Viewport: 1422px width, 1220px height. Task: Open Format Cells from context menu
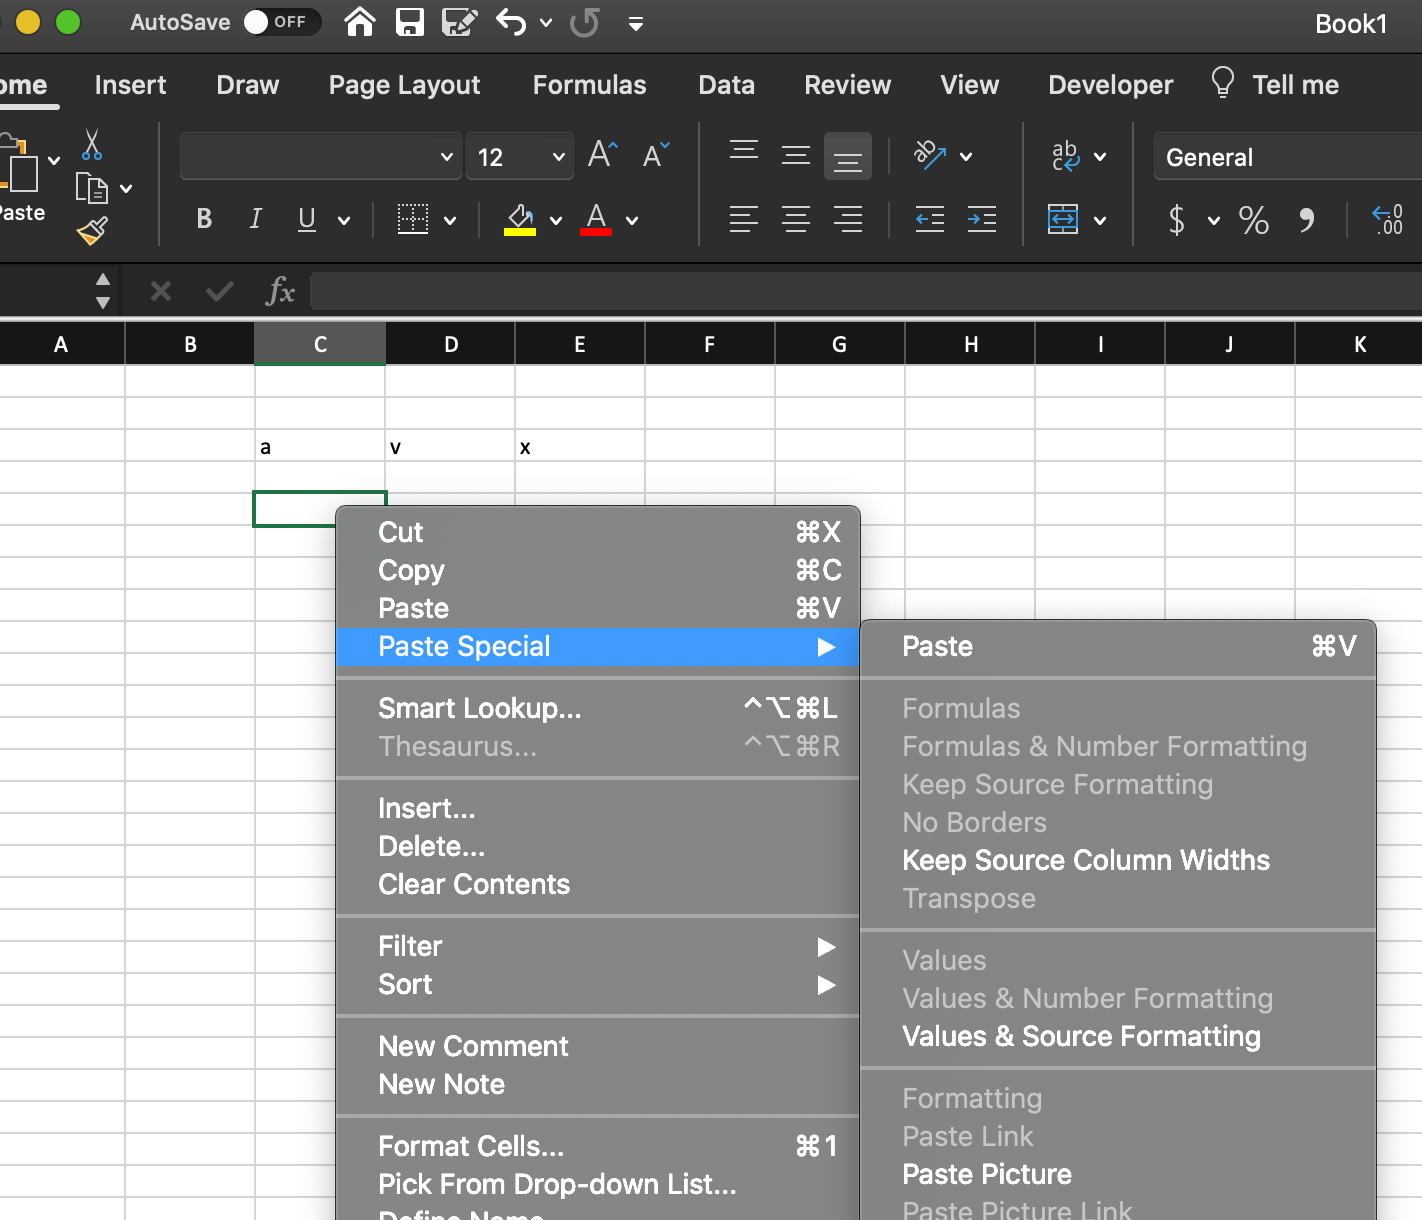tap(598, 1146)
